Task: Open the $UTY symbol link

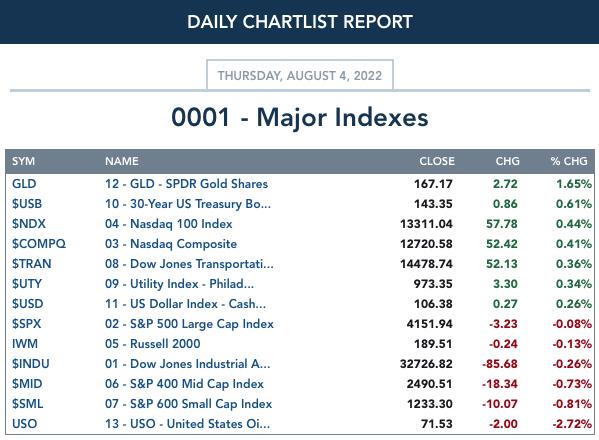Action: 27,284
